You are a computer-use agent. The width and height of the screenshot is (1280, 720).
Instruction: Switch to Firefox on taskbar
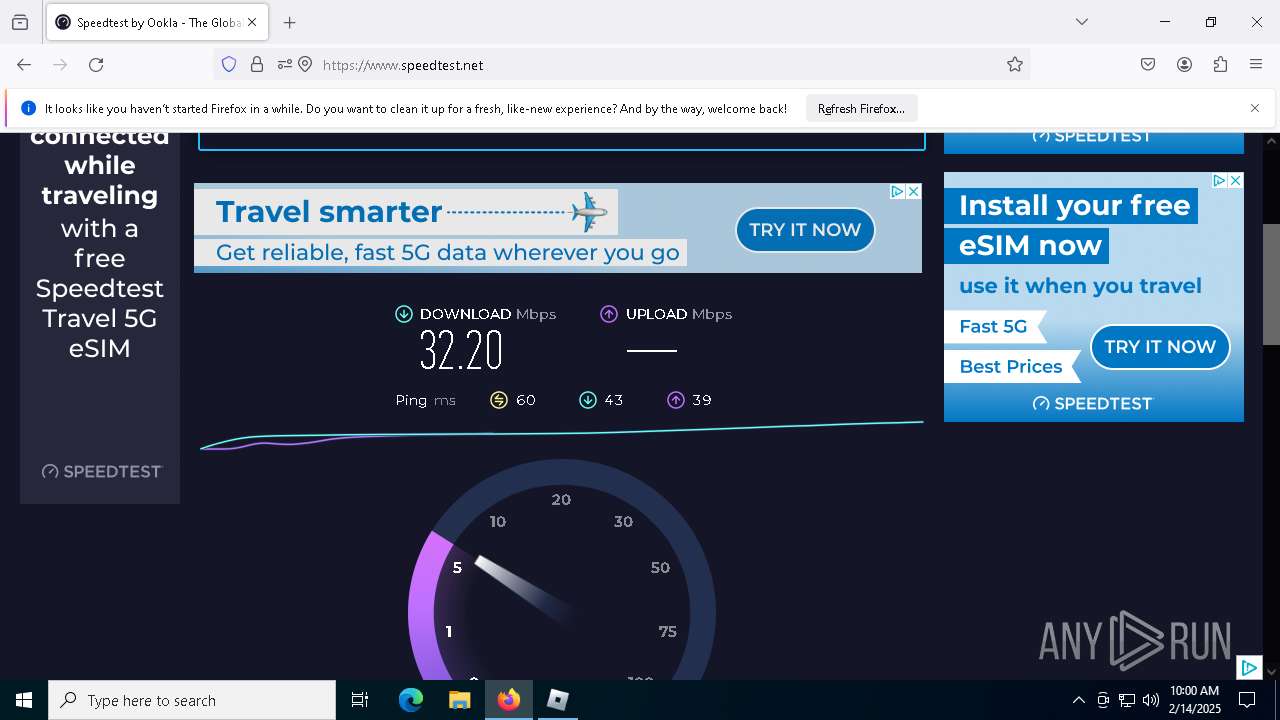click(509, 700)
